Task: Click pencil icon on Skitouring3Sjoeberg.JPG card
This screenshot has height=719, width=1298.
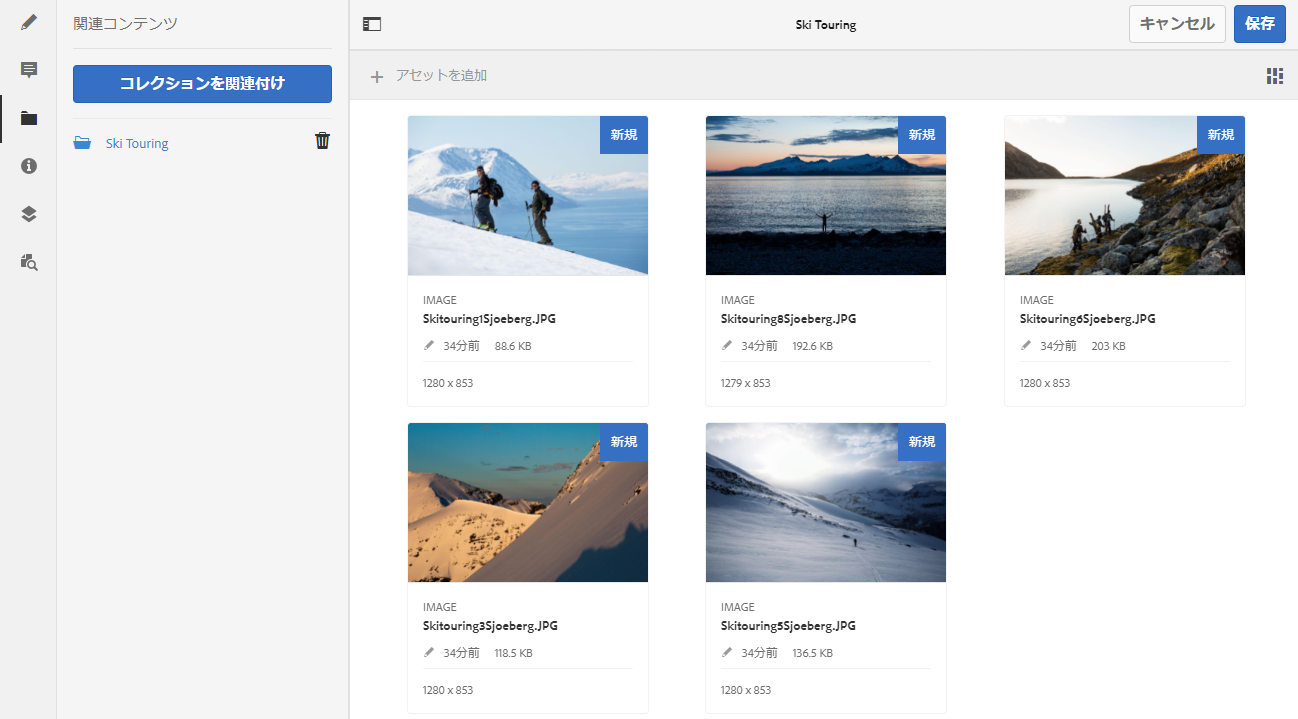Action: pos(429,653)
